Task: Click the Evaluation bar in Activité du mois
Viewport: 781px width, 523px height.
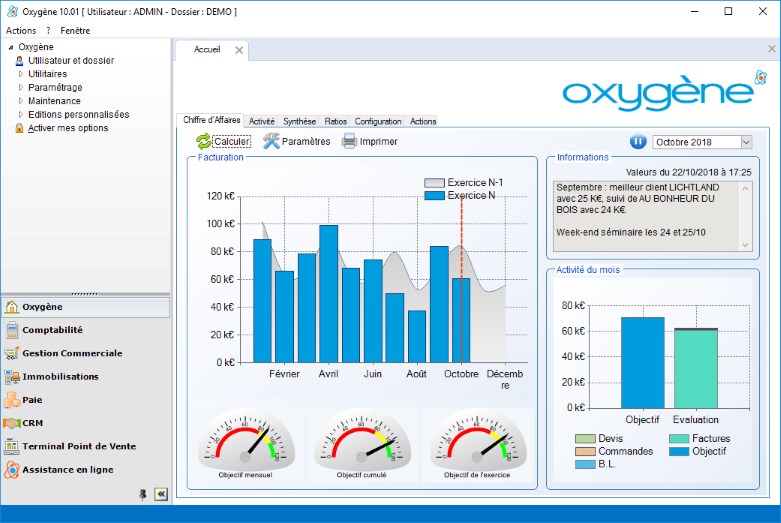Action: click(696, 369)
